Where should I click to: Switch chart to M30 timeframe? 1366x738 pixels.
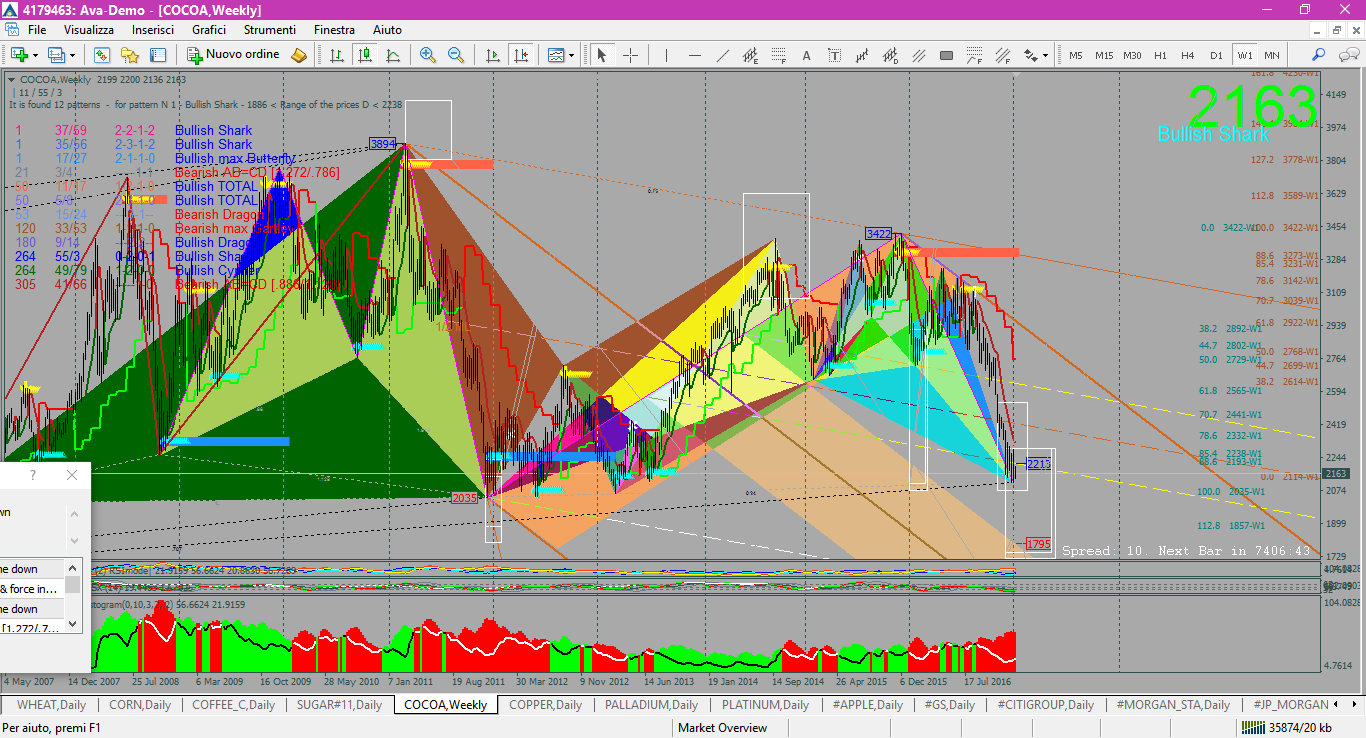(x=1132, y=55)
